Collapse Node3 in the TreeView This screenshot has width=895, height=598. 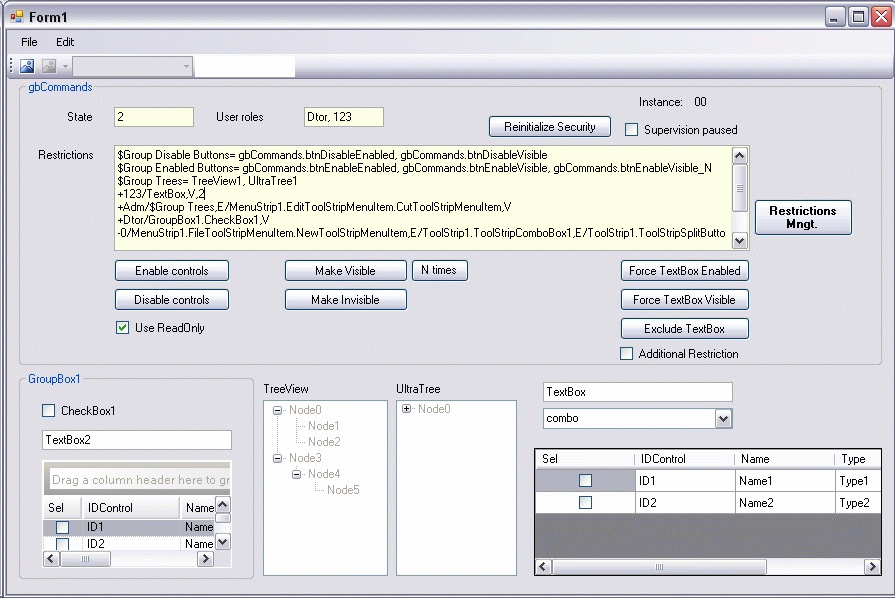tap(277, 458)
